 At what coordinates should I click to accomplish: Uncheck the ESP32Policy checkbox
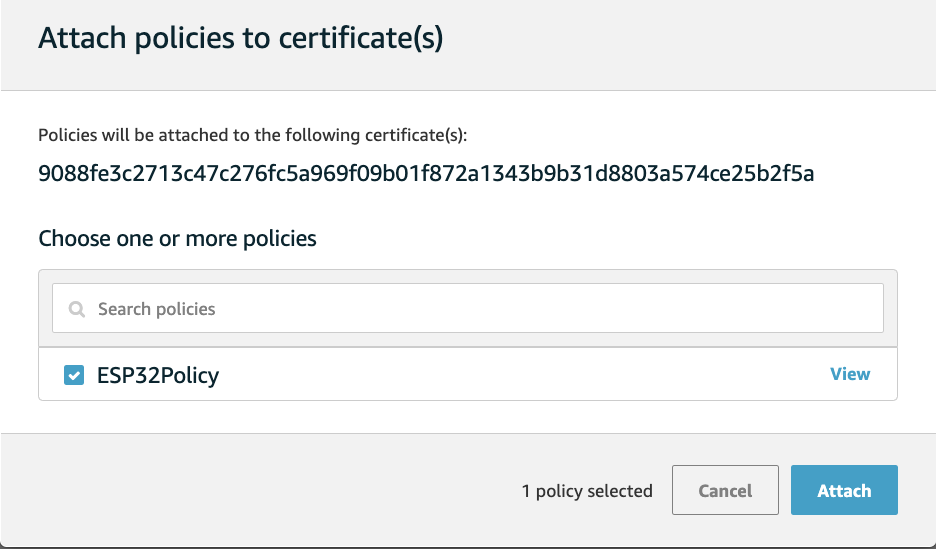click(74, 375)
